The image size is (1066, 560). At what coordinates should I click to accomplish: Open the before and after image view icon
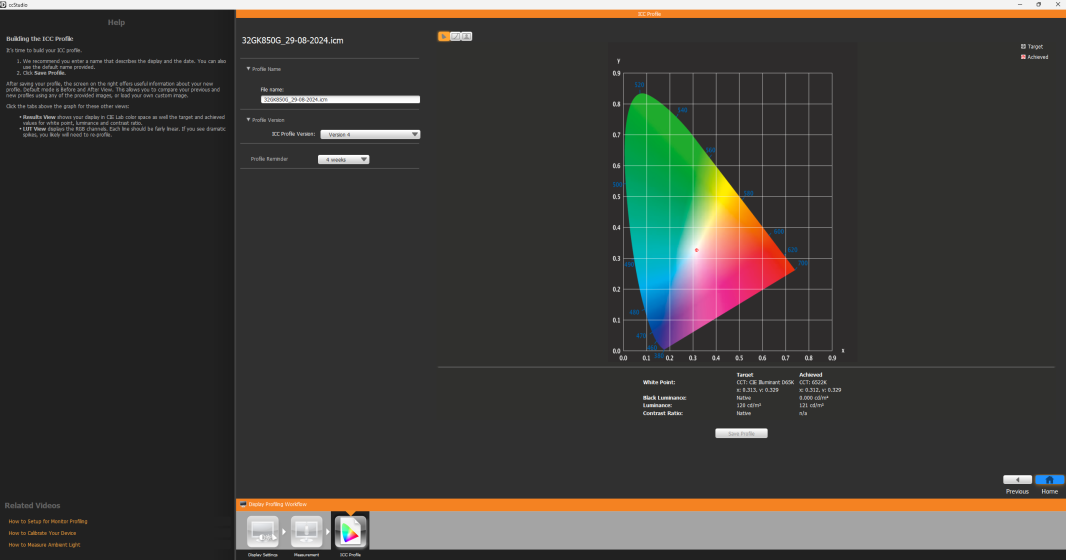pyautogui.click(x=466, y=36)
